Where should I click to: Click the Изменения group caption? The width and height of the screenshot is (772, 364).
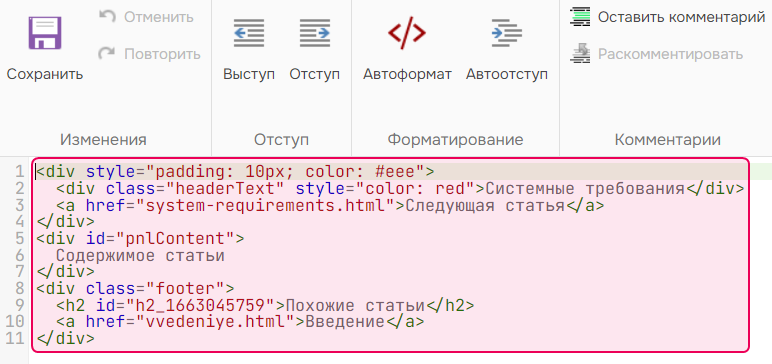coord(103,139)
